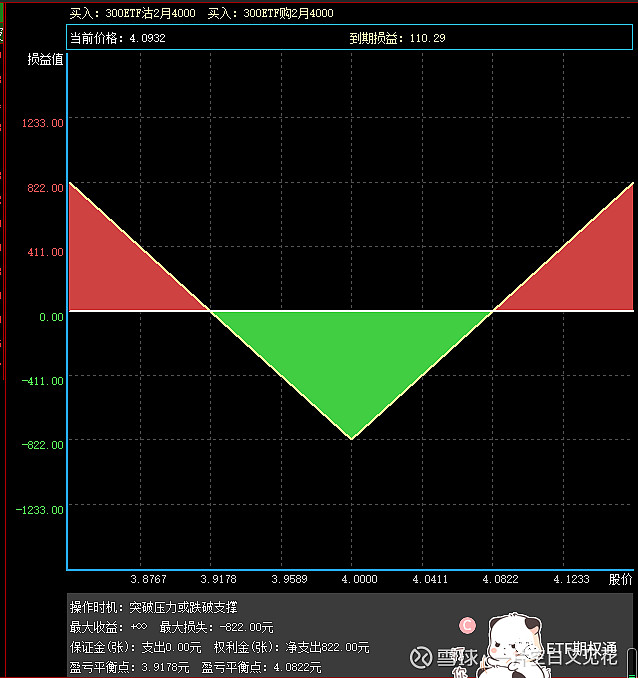This screenshot has height=678, width=638.
Task: Click the 4.0411 x-axis price label
Action: [x=430, y=579]
